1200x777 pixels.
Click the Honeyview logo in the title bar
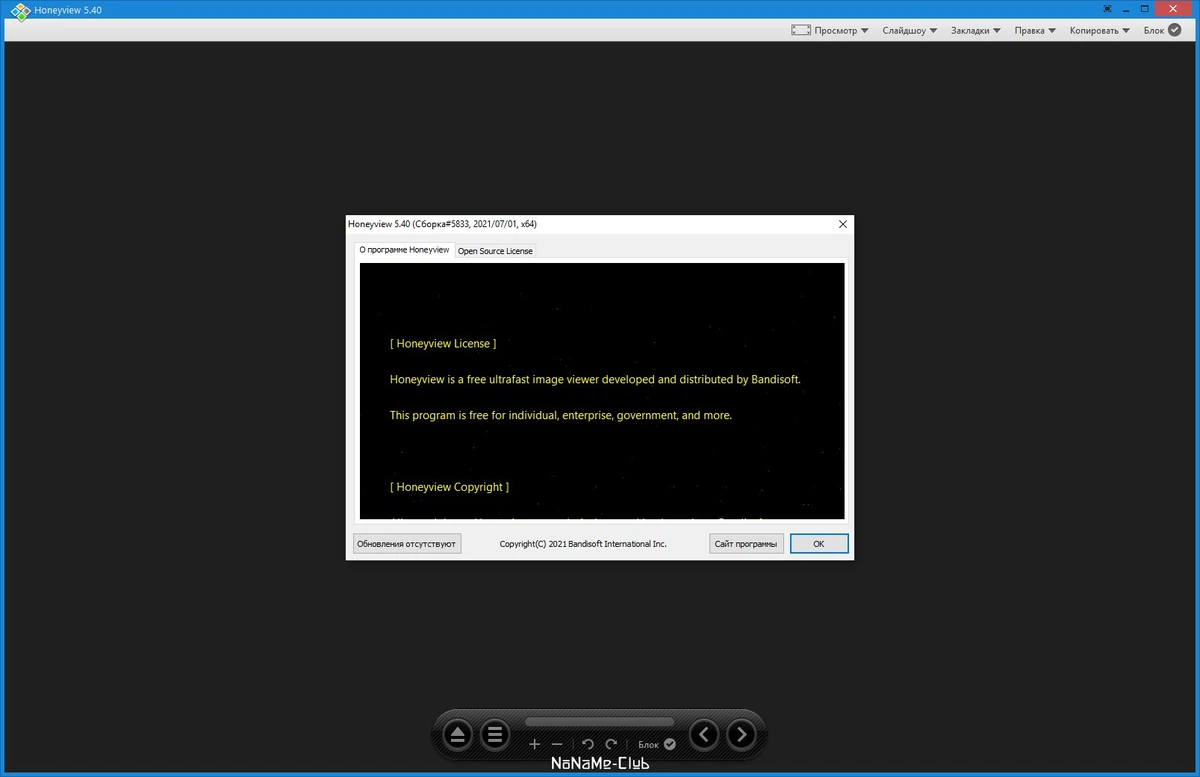[x=20, y=10]
